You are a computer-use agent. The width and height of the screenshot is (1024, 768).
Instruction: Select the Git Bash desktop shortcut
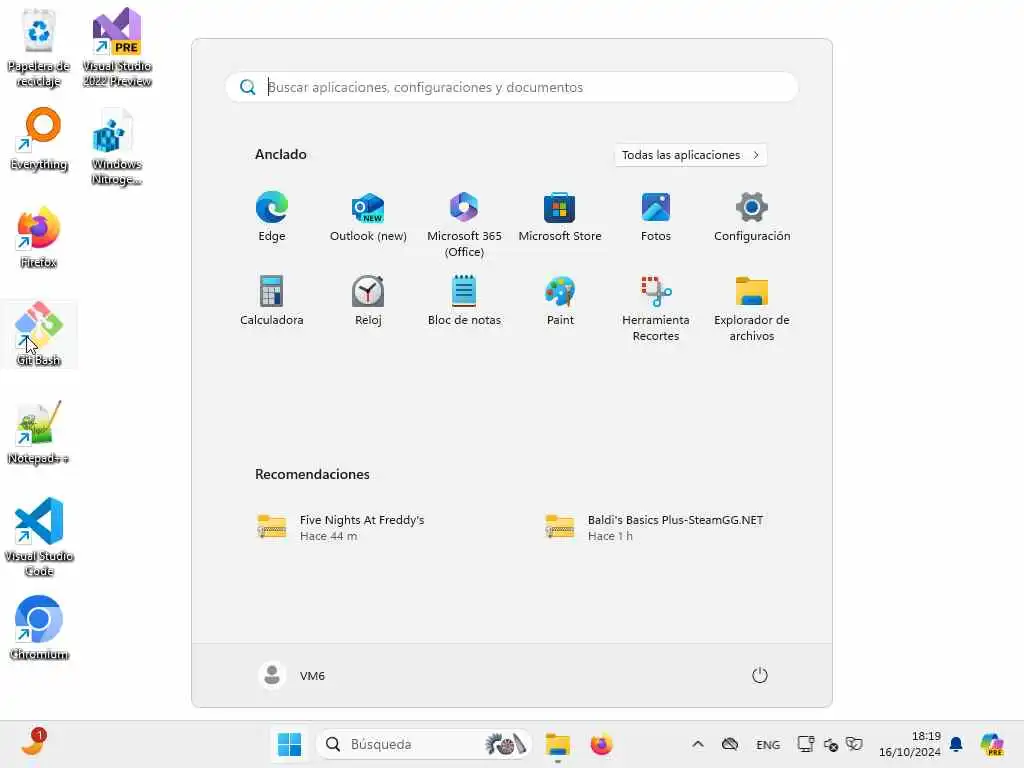pos(39,334)
